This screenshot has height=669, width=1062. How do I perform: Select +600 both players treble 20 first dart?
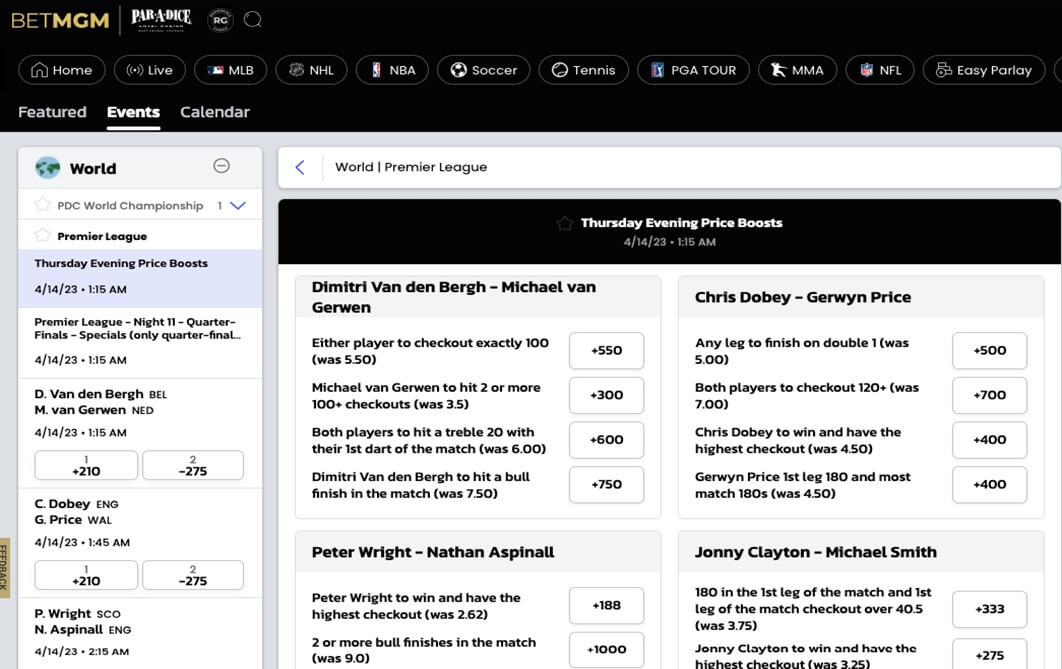(x=606, y=440)
